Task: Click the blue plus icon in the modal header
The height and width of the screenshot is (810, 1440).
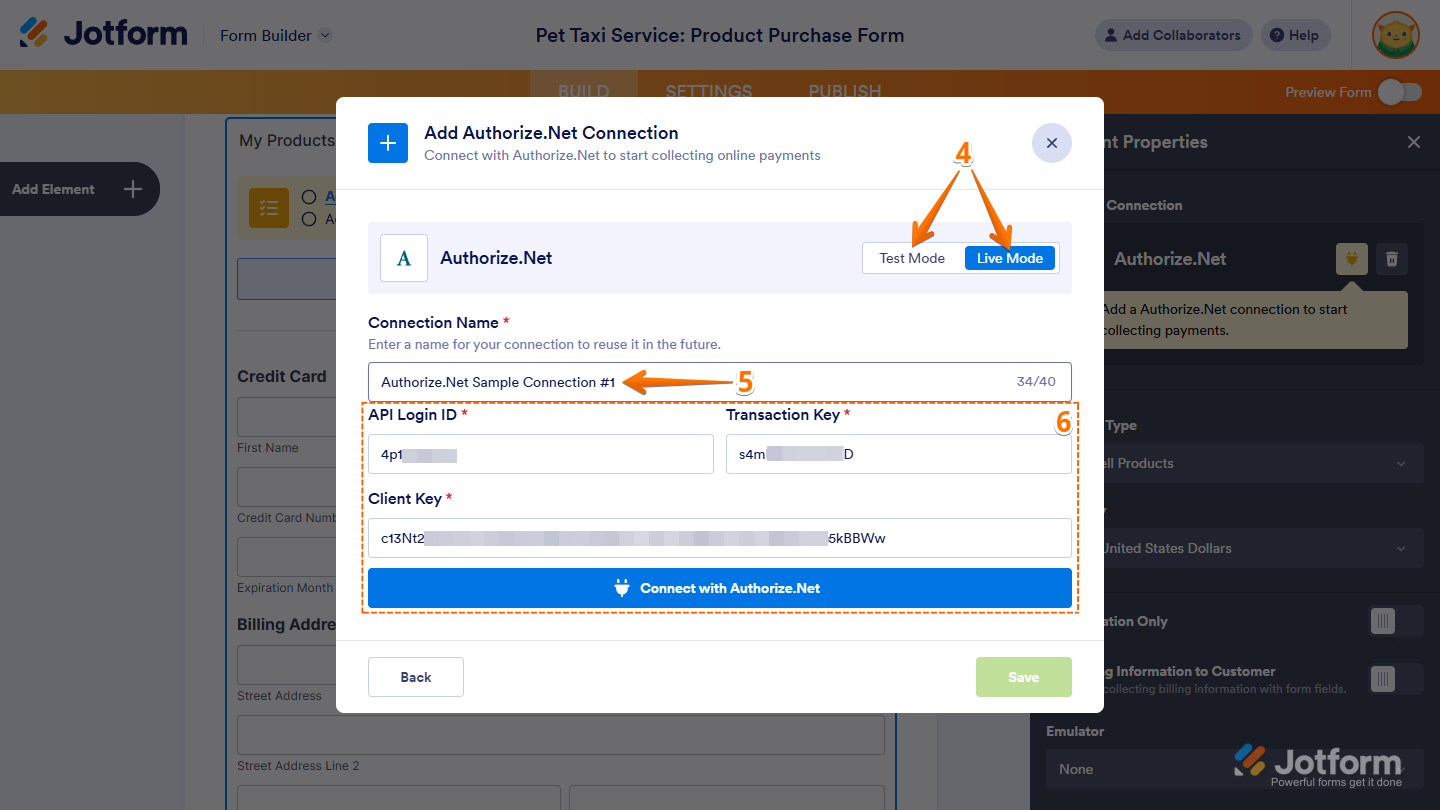Action: [x=387, y=143]
